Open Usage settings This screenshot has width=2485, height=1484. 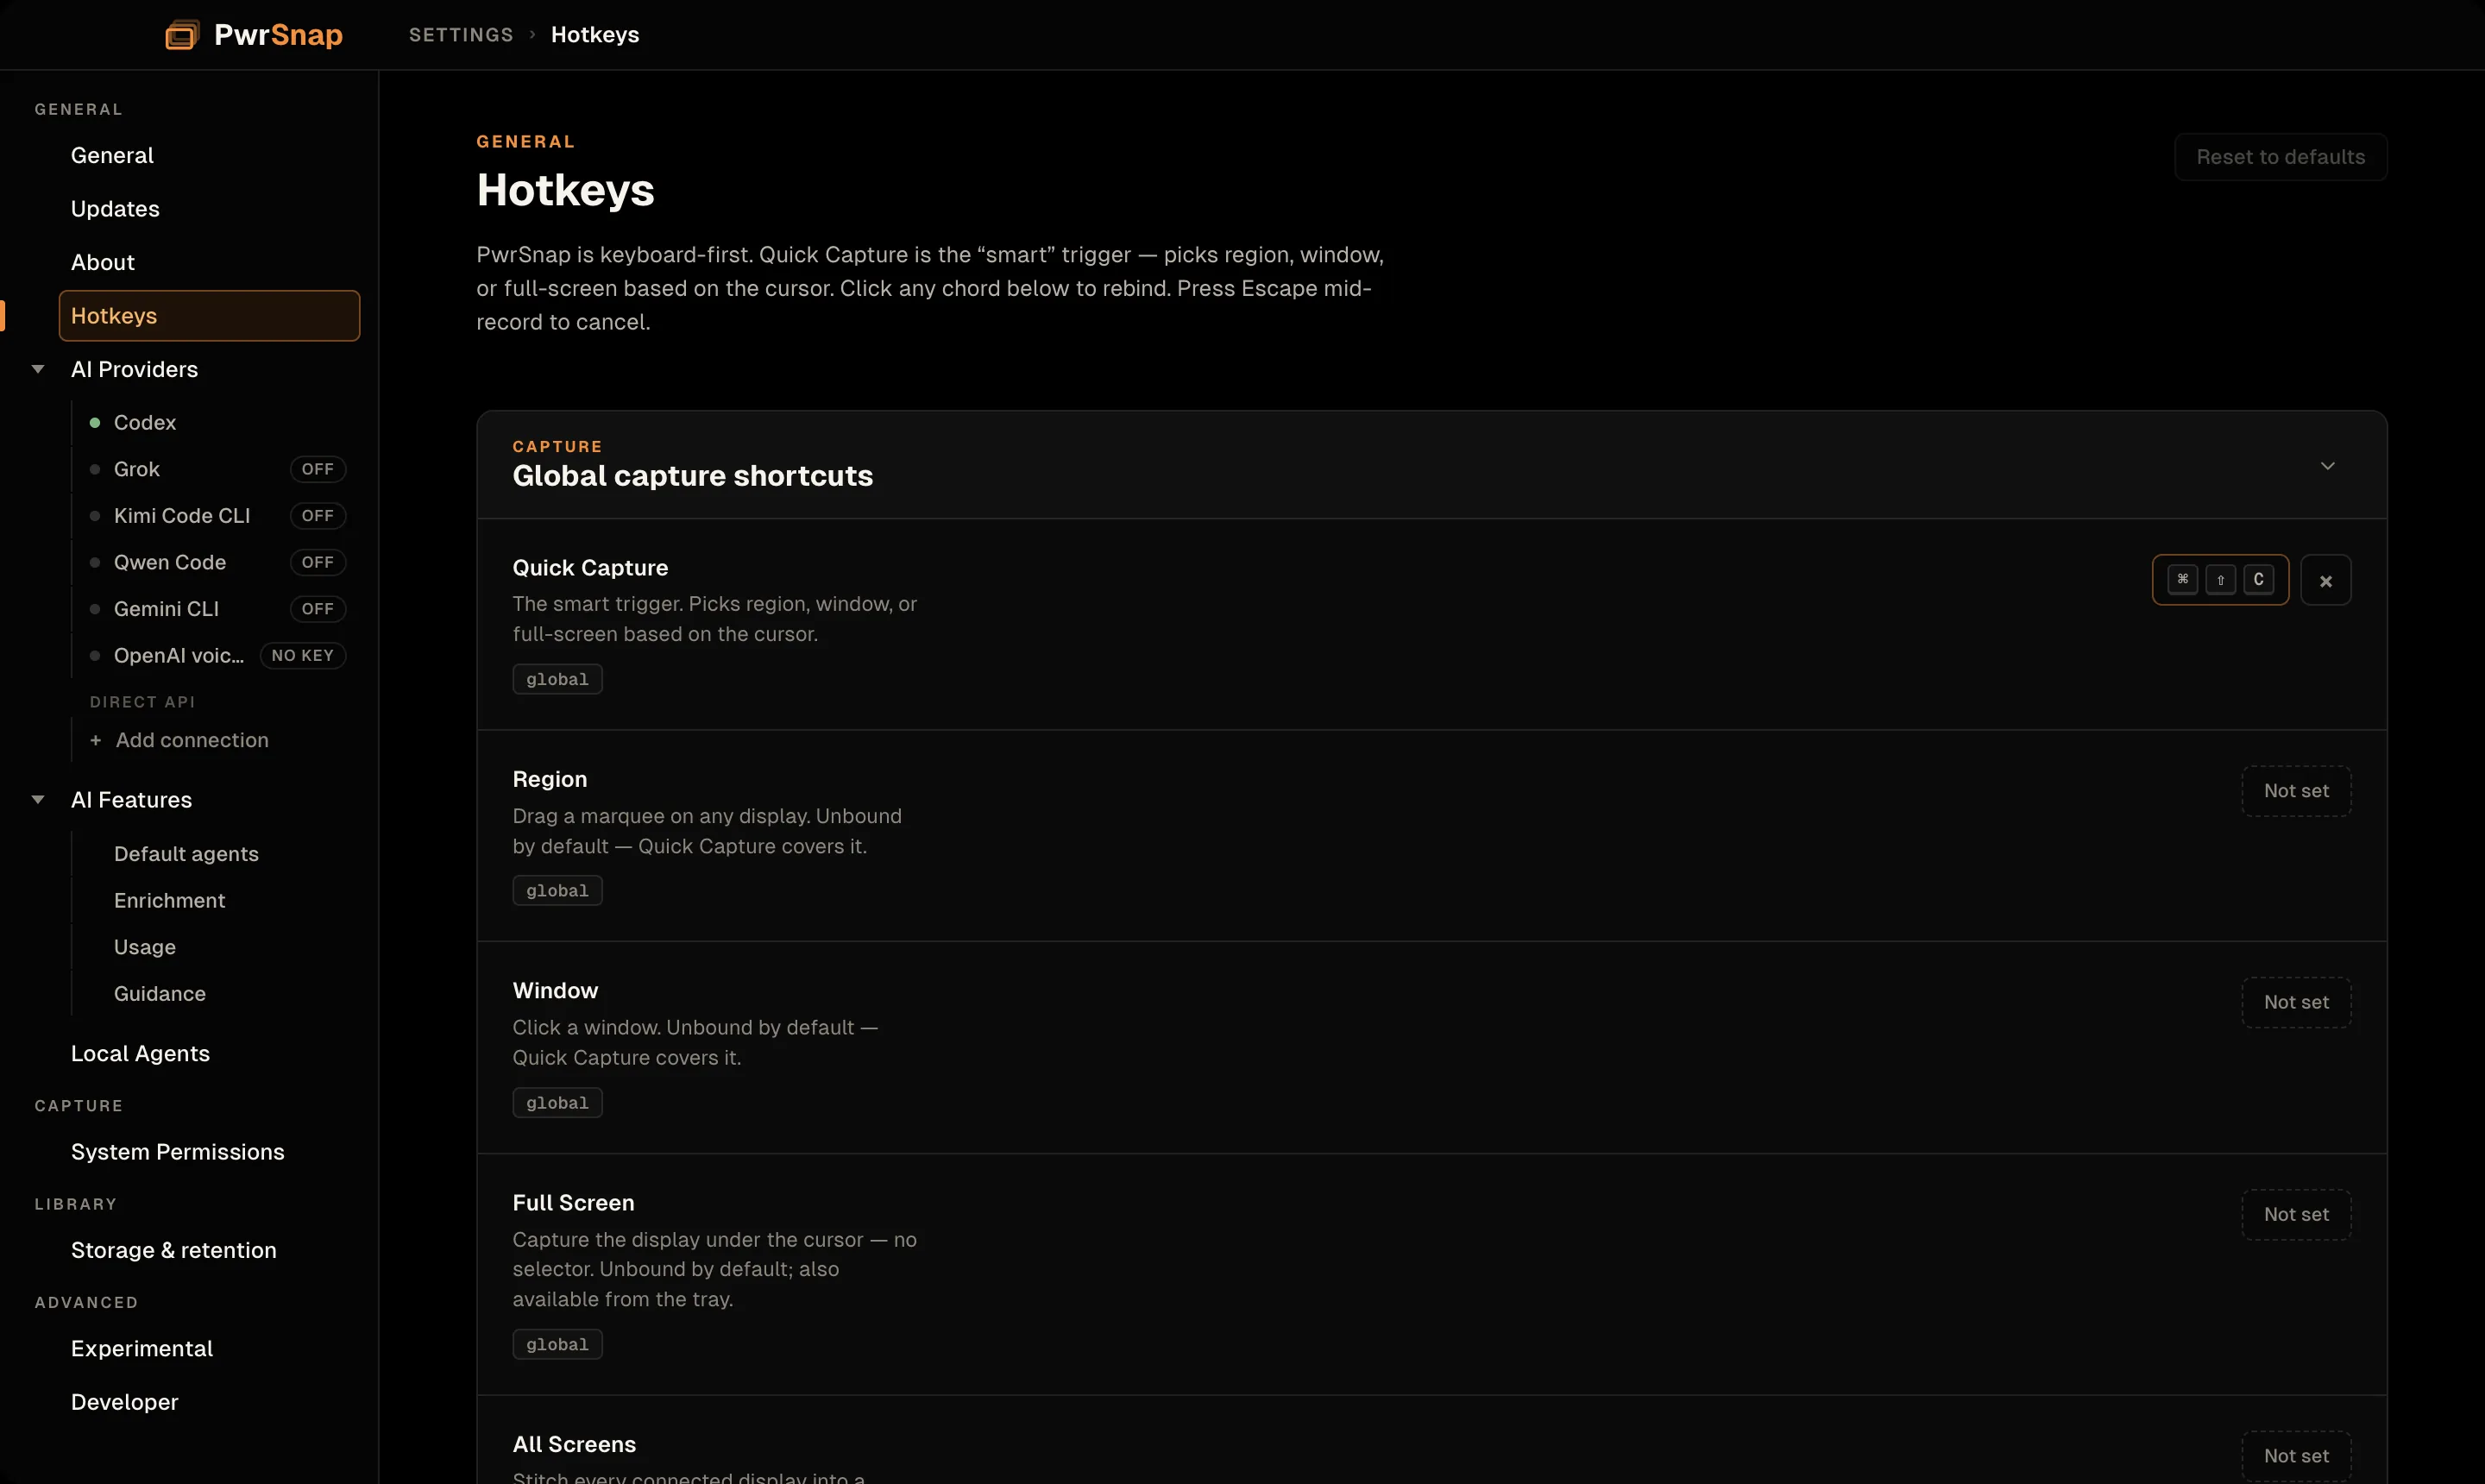[x=145, y=947]
